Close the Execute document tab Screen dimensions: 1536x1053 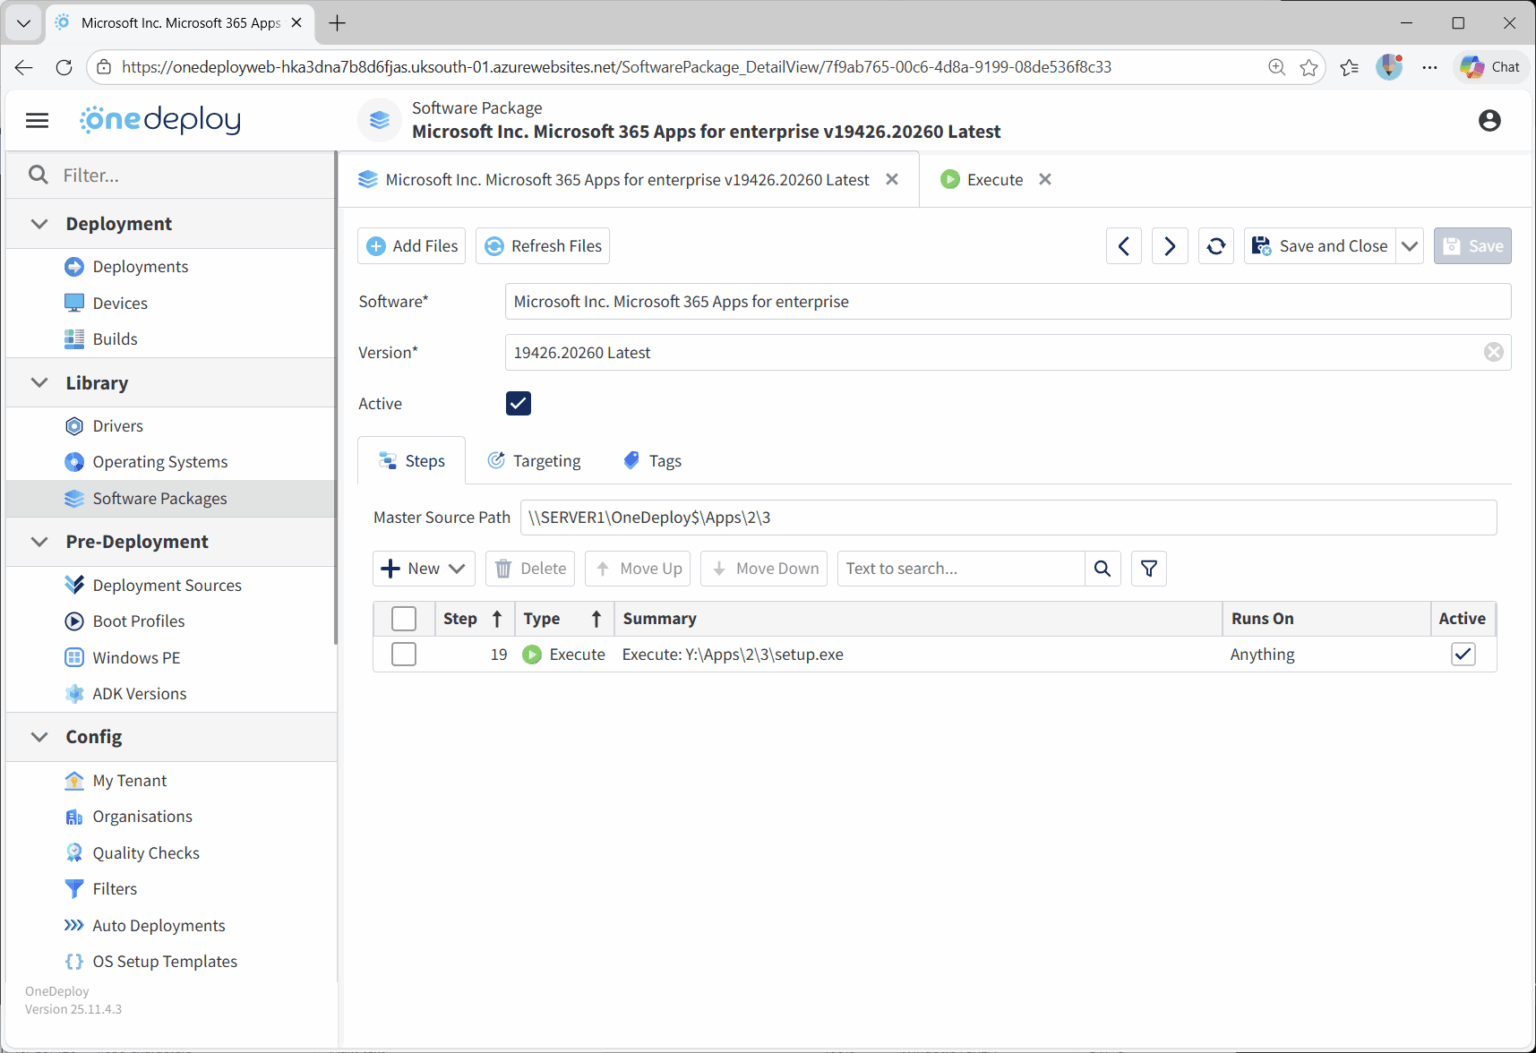1045,180
